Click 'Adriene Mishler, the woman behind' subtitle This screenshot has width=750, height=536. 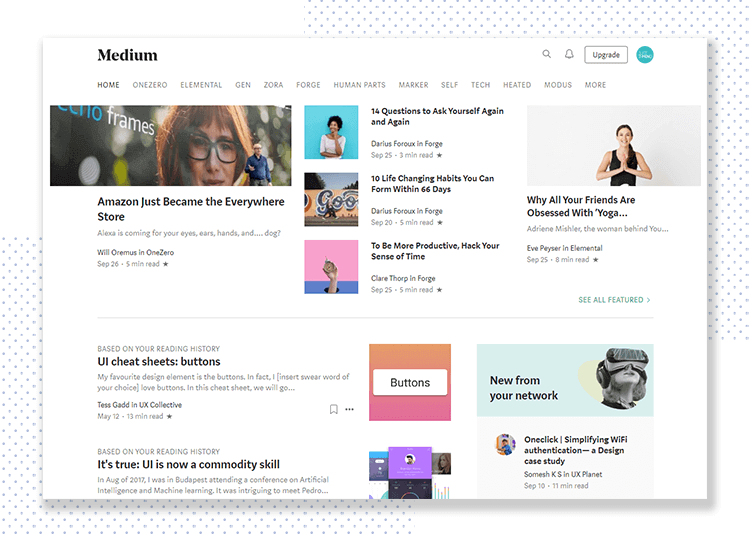click(597, 229)
